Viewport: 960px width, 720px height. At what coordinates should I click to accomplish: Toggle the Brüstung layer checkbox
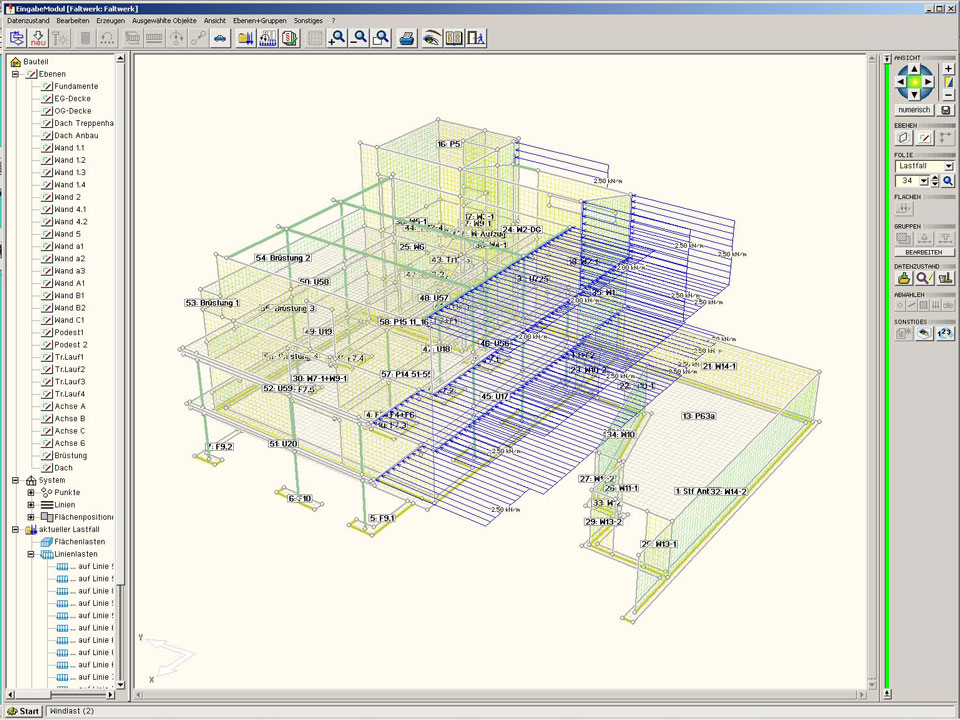(x=46, y=456)
